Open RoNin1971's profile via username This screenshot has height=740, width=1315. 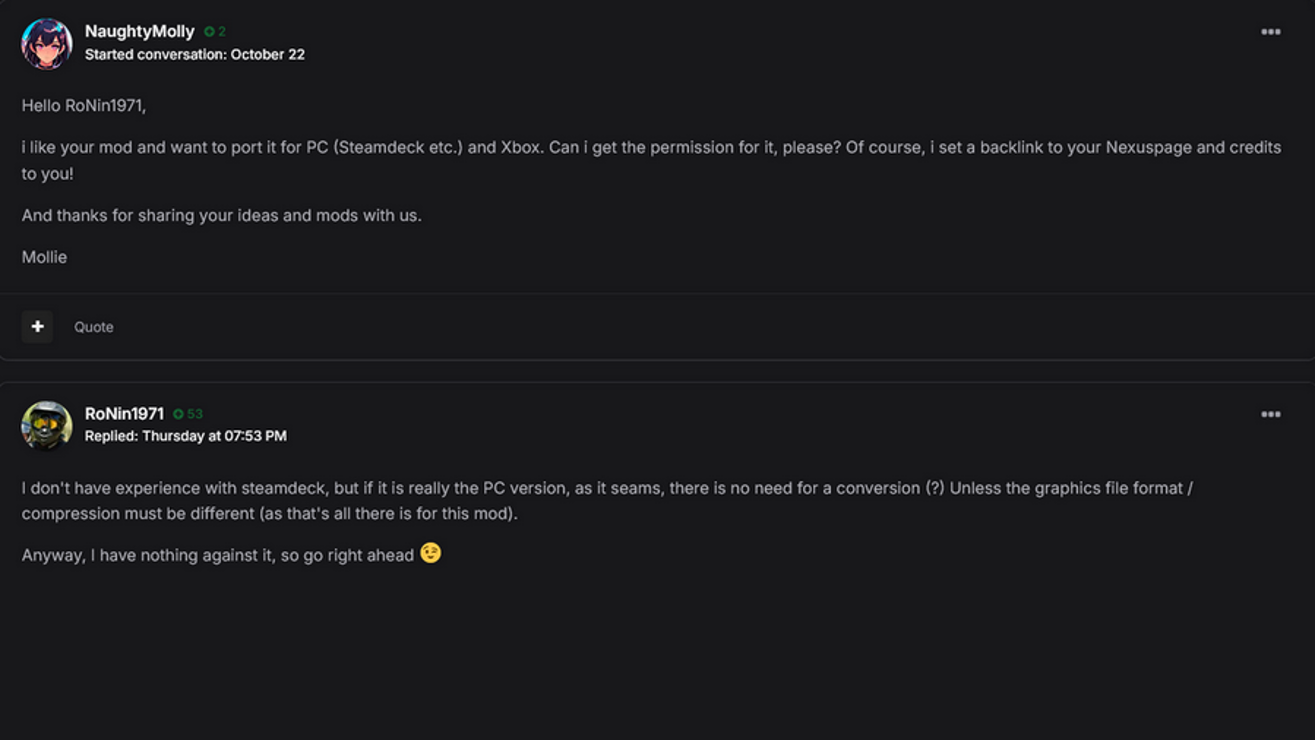click(x=124, y=413)
